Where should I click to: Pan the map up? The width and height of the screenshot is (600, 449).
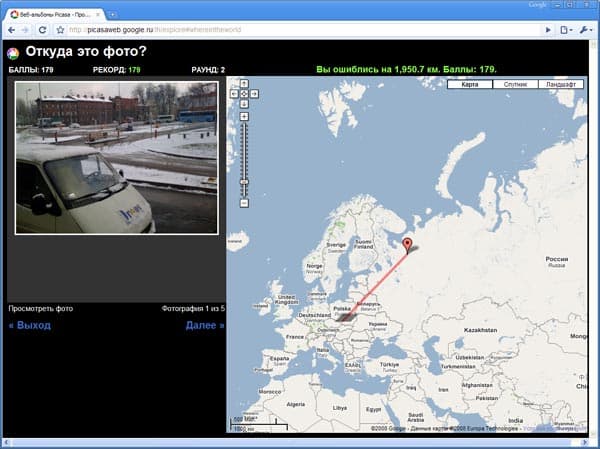click(x=244, y=83)
